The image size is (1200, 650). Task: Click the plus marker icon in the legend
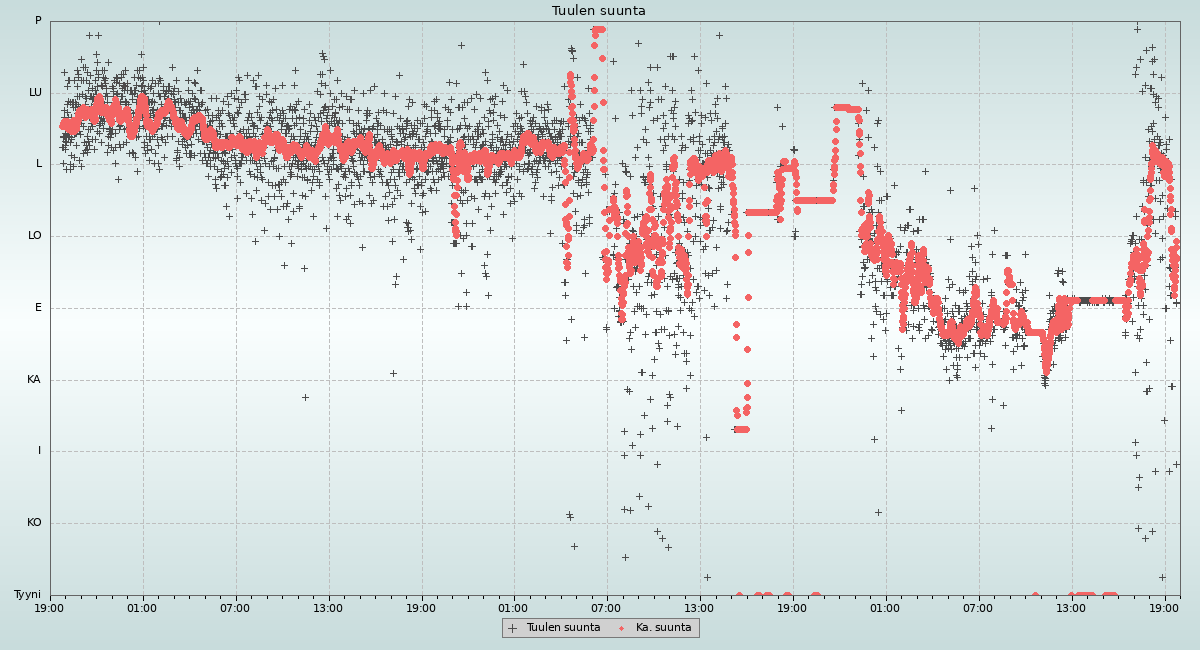coord(513,628)
